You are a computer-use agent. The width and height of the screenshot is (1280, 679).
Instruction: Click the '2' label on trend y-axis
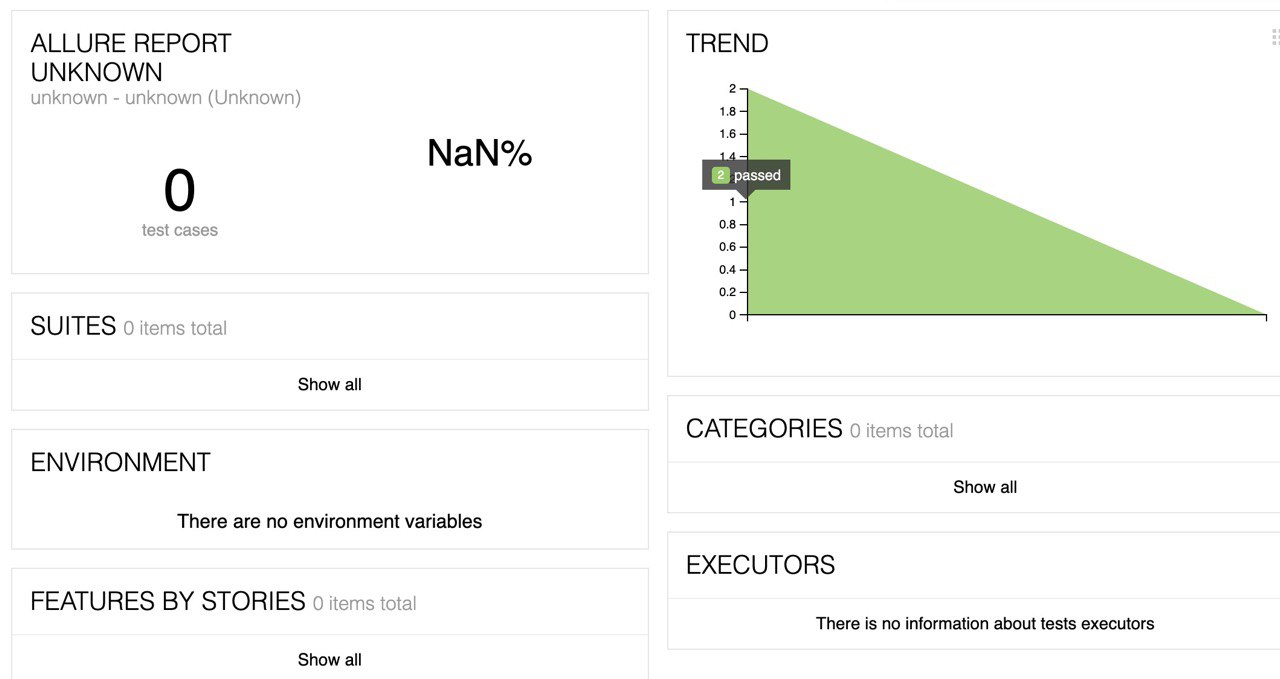732,89
